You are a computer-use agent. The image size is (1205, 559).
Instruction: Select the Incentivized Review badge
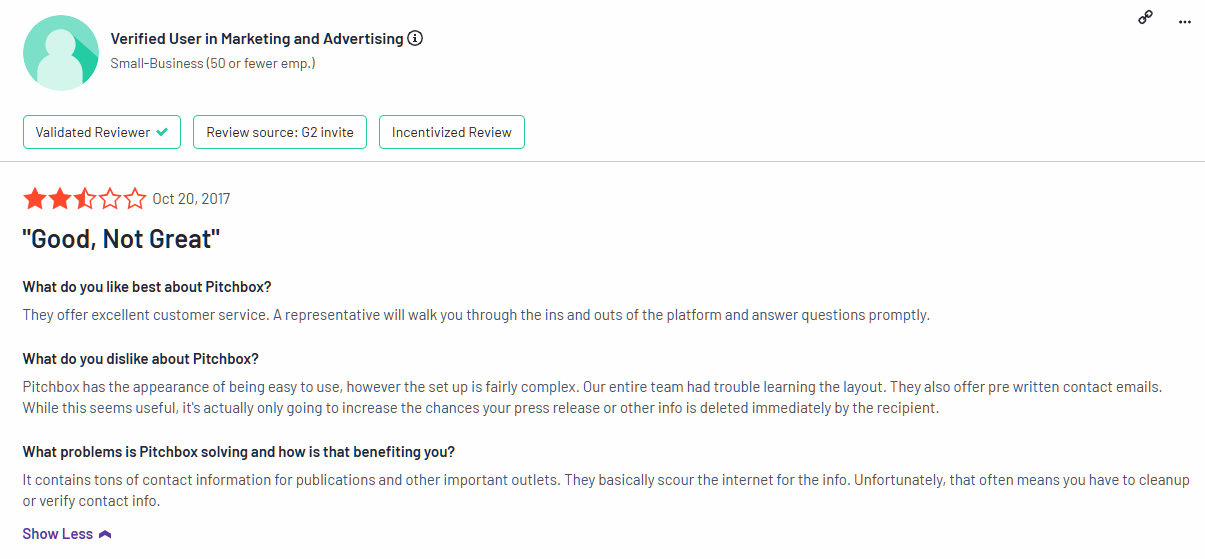click(452, 132)
